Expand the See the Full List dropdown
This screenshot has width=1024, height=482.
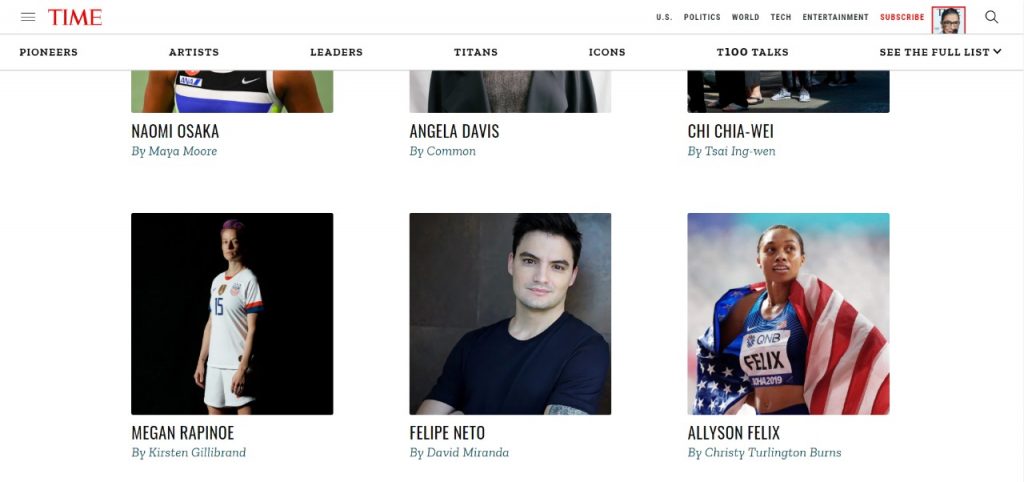click(x=940, y=52)
